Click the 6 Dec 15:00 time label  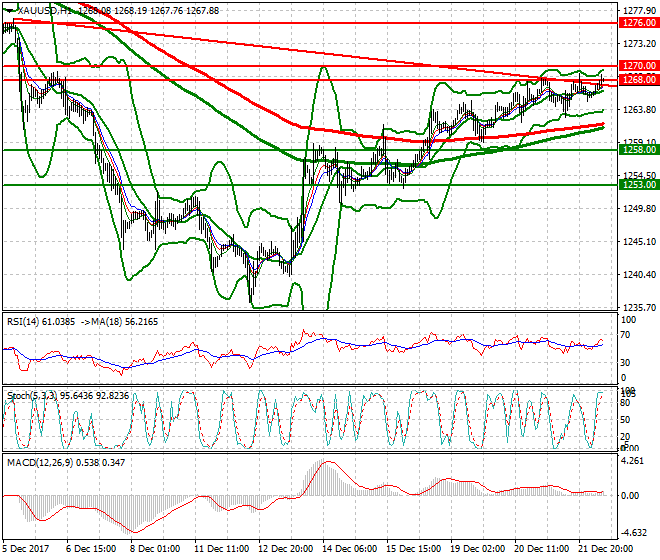[x=91, y=549]
